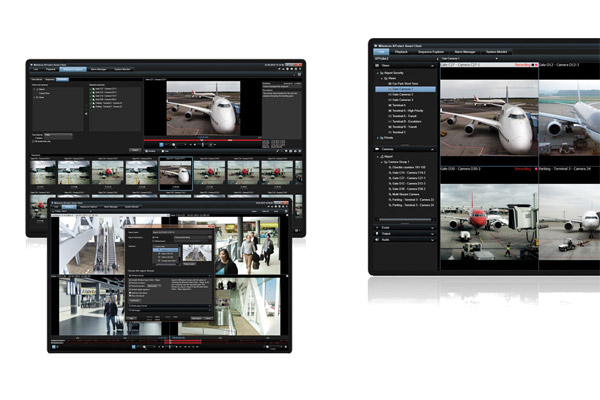Click highlighted white jumbo thumbnail in sequence strip
Screen dimensions: 600x400
175,173
